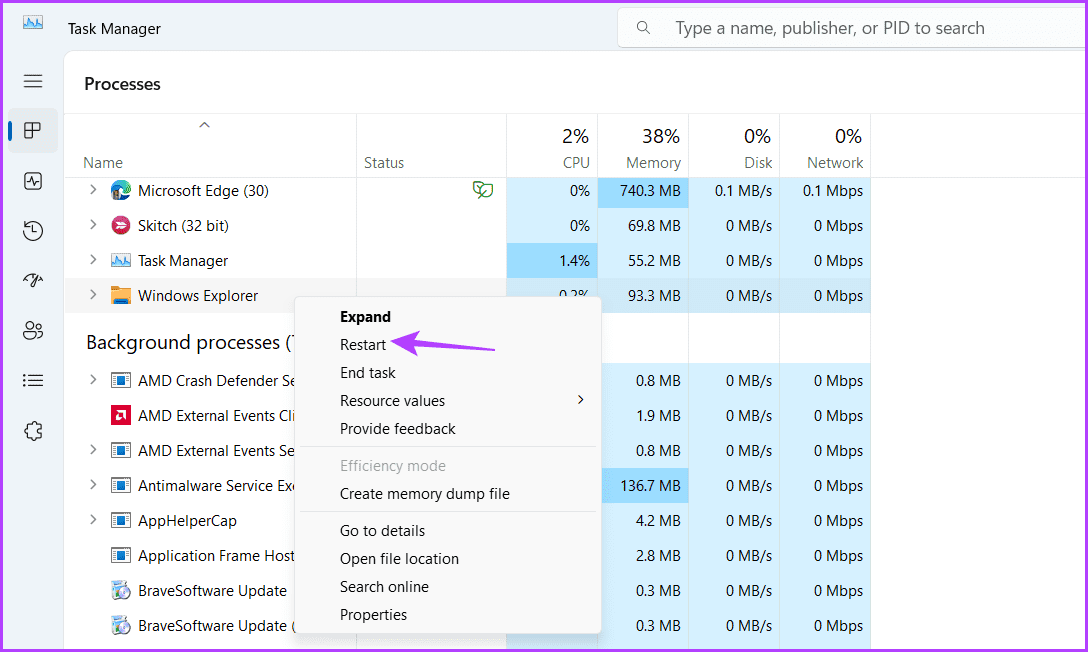Screen dimensions: 1088x652
Task: Select the Processes sidebar icon
Action: (x=33, y=130)
